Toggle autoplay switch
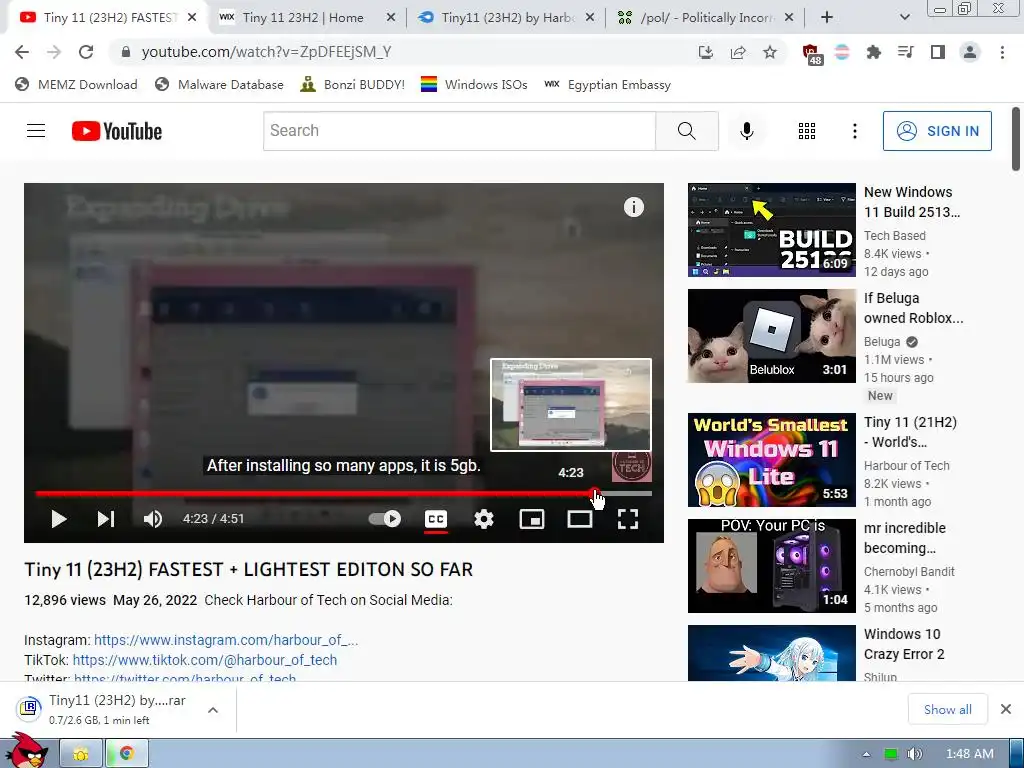 coord(385,519)
